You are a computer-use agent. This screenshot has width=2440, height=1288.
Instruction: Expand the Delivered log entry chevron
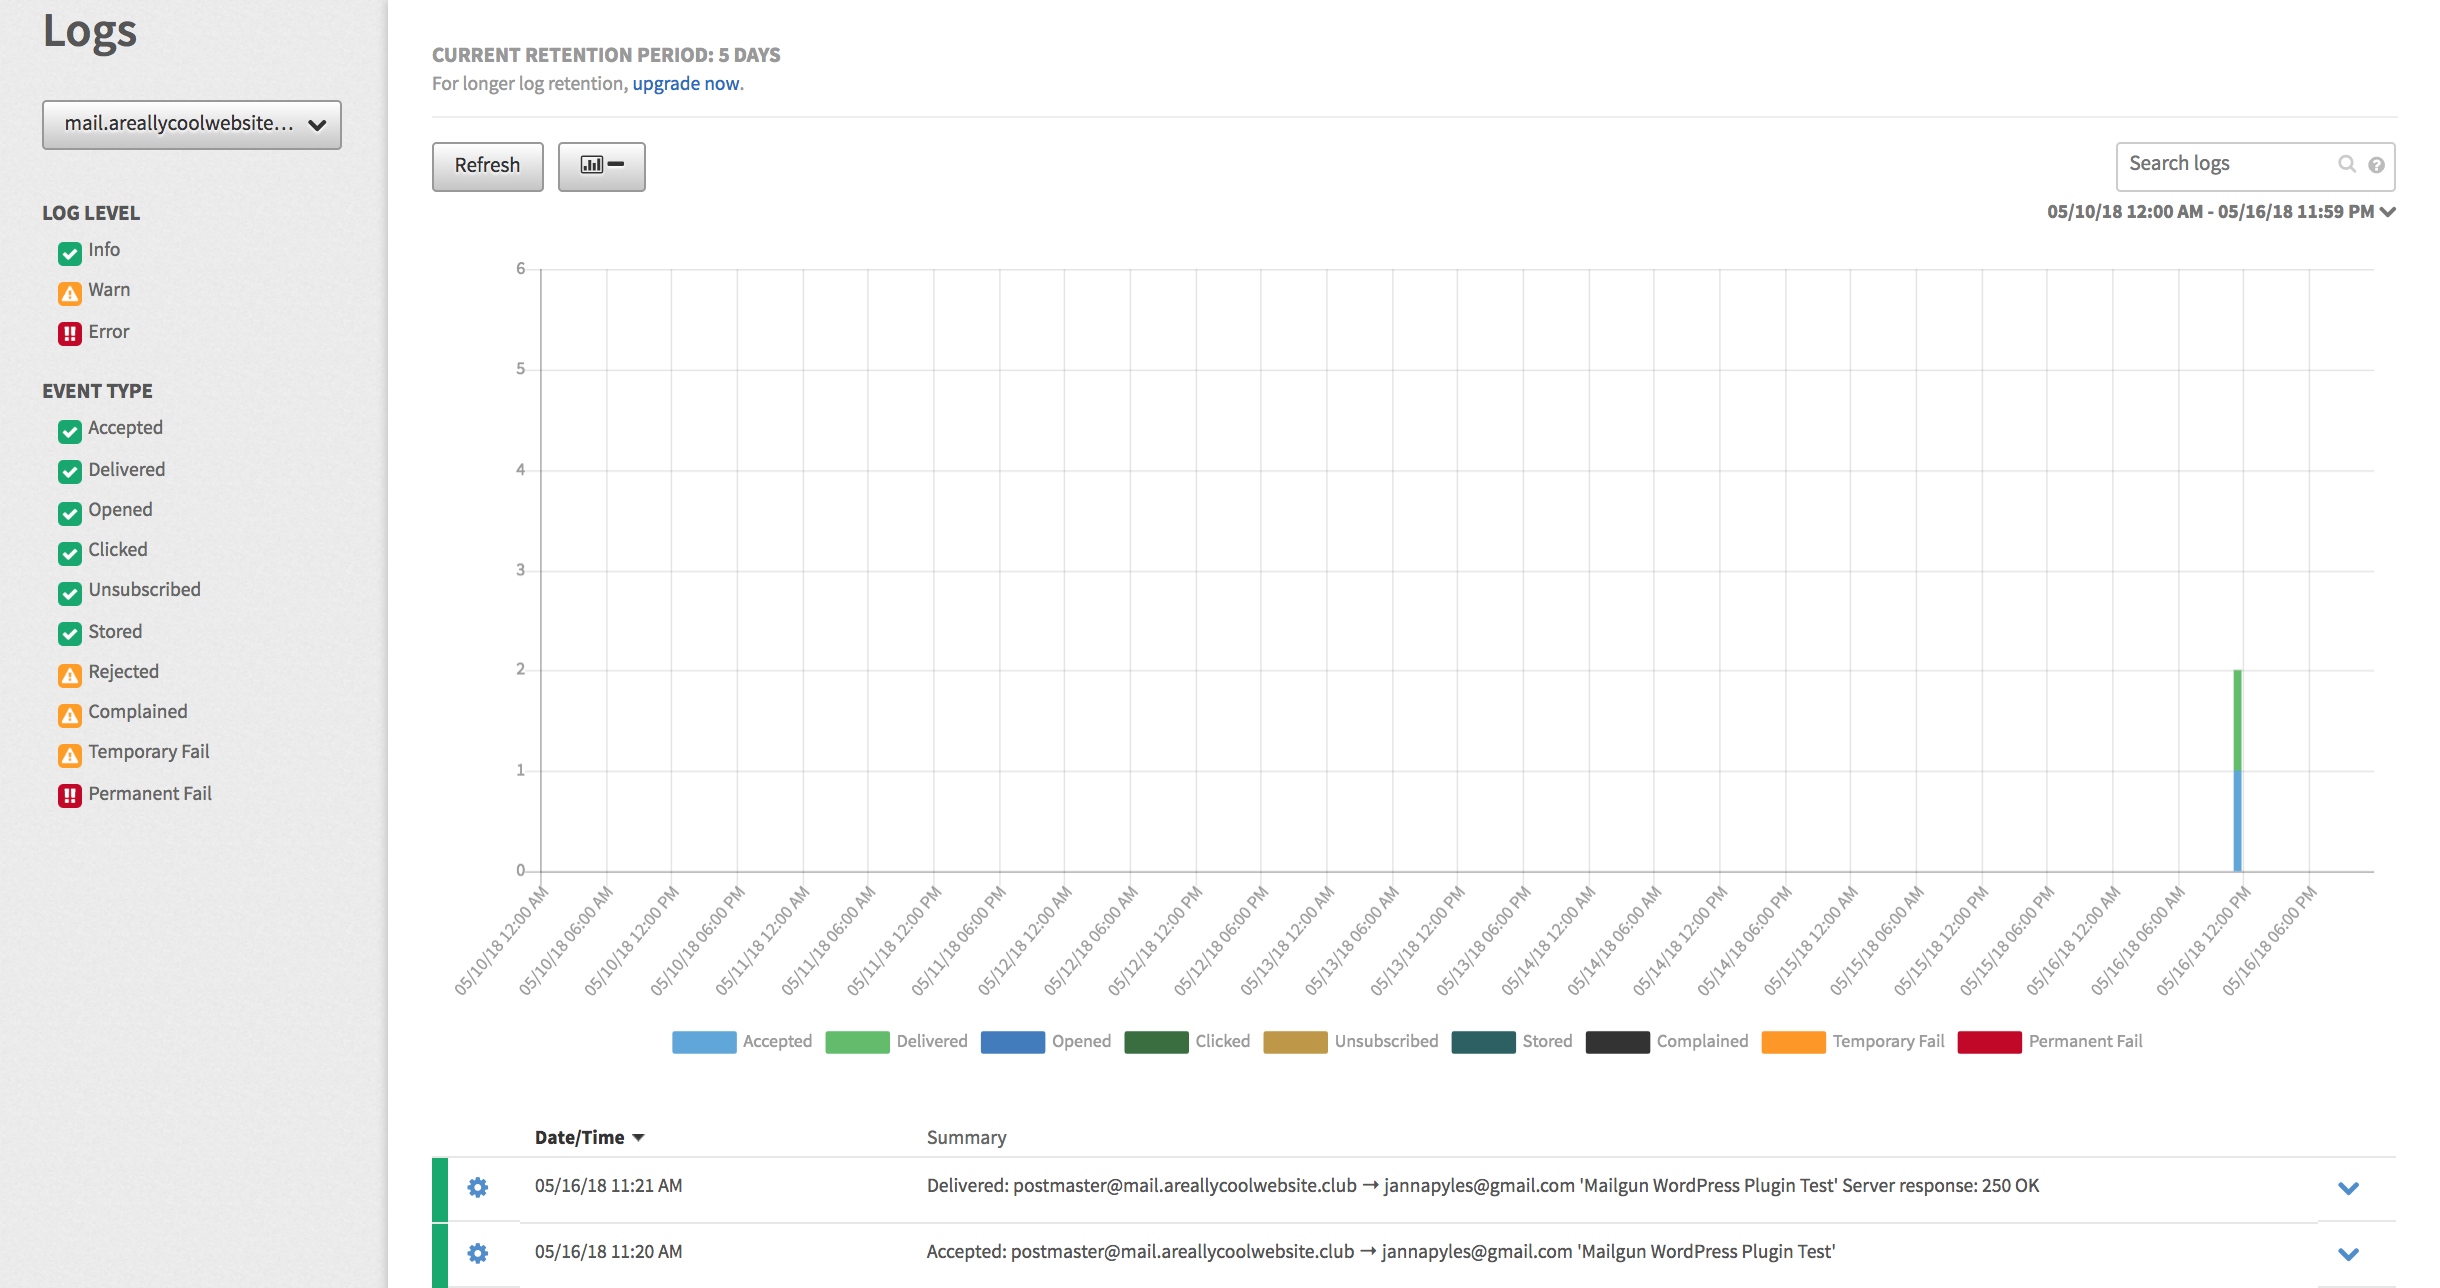pos(2348,1188)
